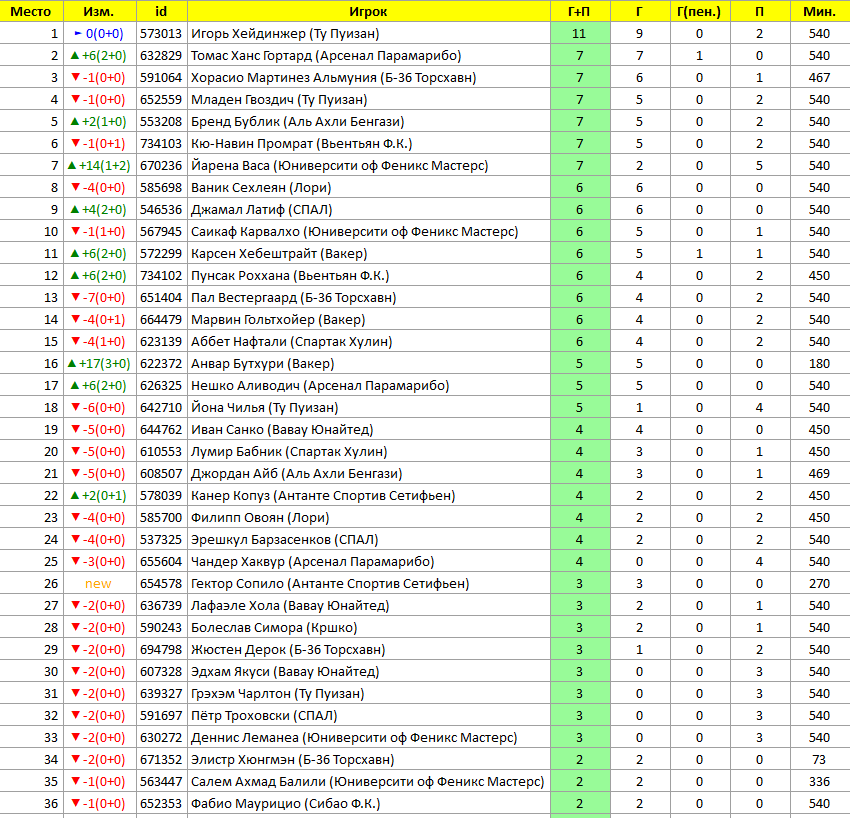850x818 pixels.
Task: Click red down arrow in Фабио Маурицио row
Action: (x=76, y=803)
